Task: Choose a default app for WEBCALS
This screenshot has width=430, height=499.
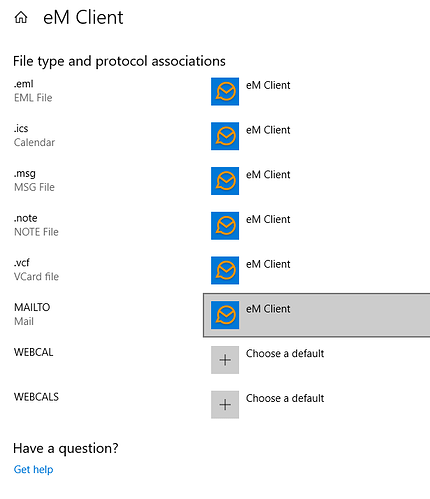Action: [x=285, y=398]
